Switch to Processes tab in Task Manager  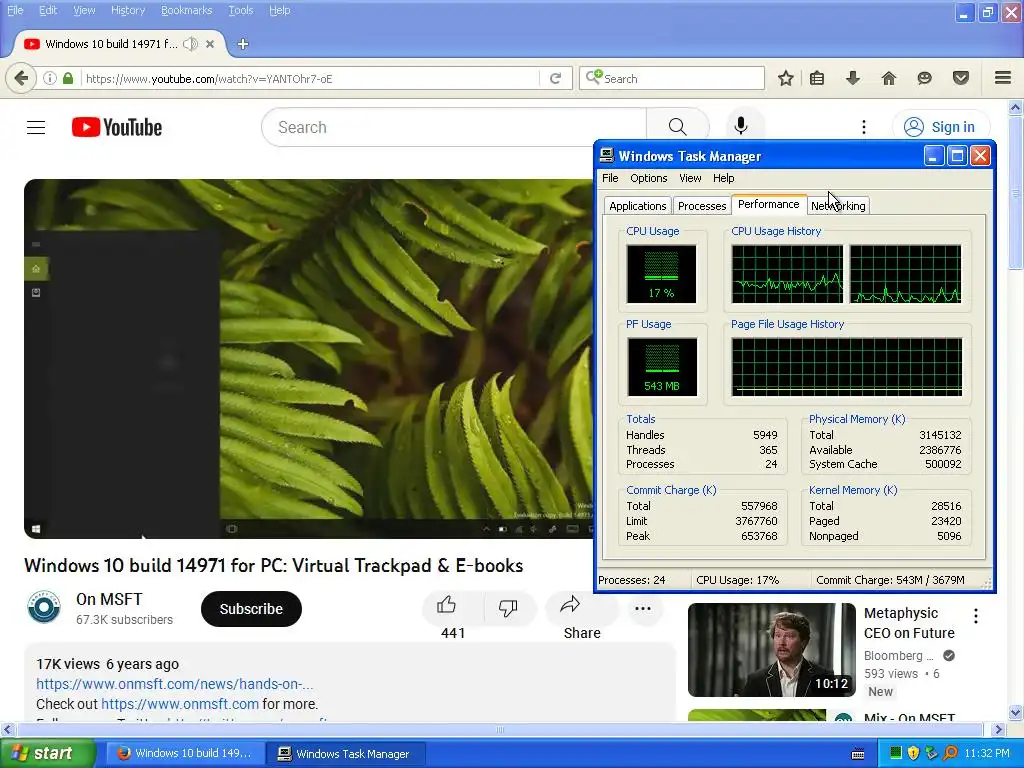(702, 206)
